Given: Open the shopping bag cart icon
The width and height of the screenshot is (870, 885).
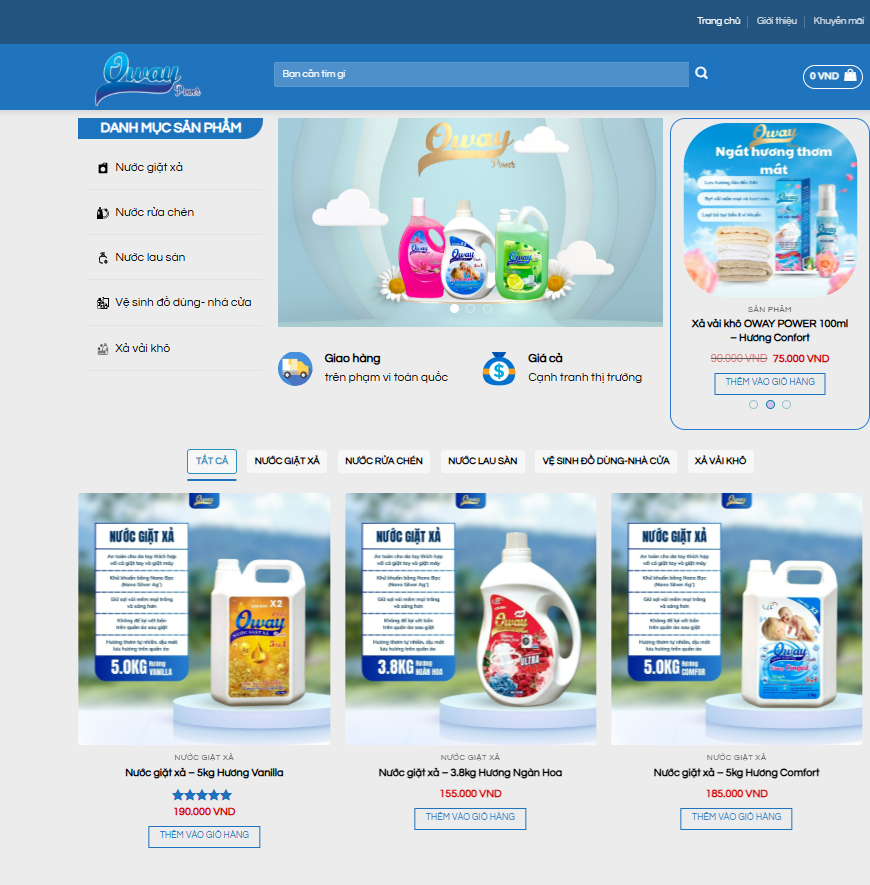Looking at the screenshot, I should 850,76.
